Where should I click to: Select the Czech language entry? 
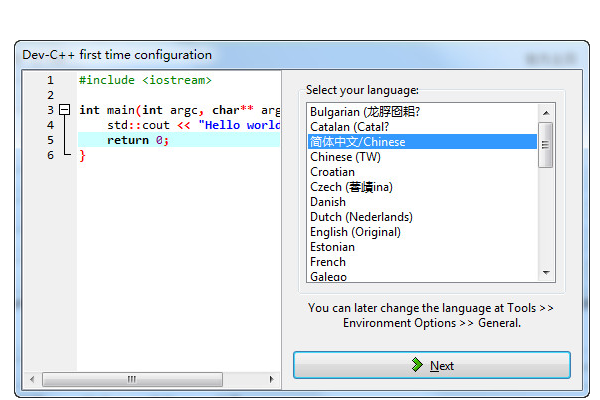coord(351,187)
